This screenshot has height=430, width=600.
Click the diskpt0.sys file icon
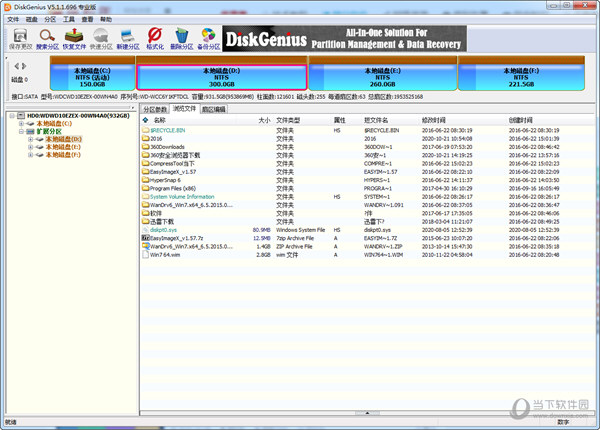click(x=145, y=230)
